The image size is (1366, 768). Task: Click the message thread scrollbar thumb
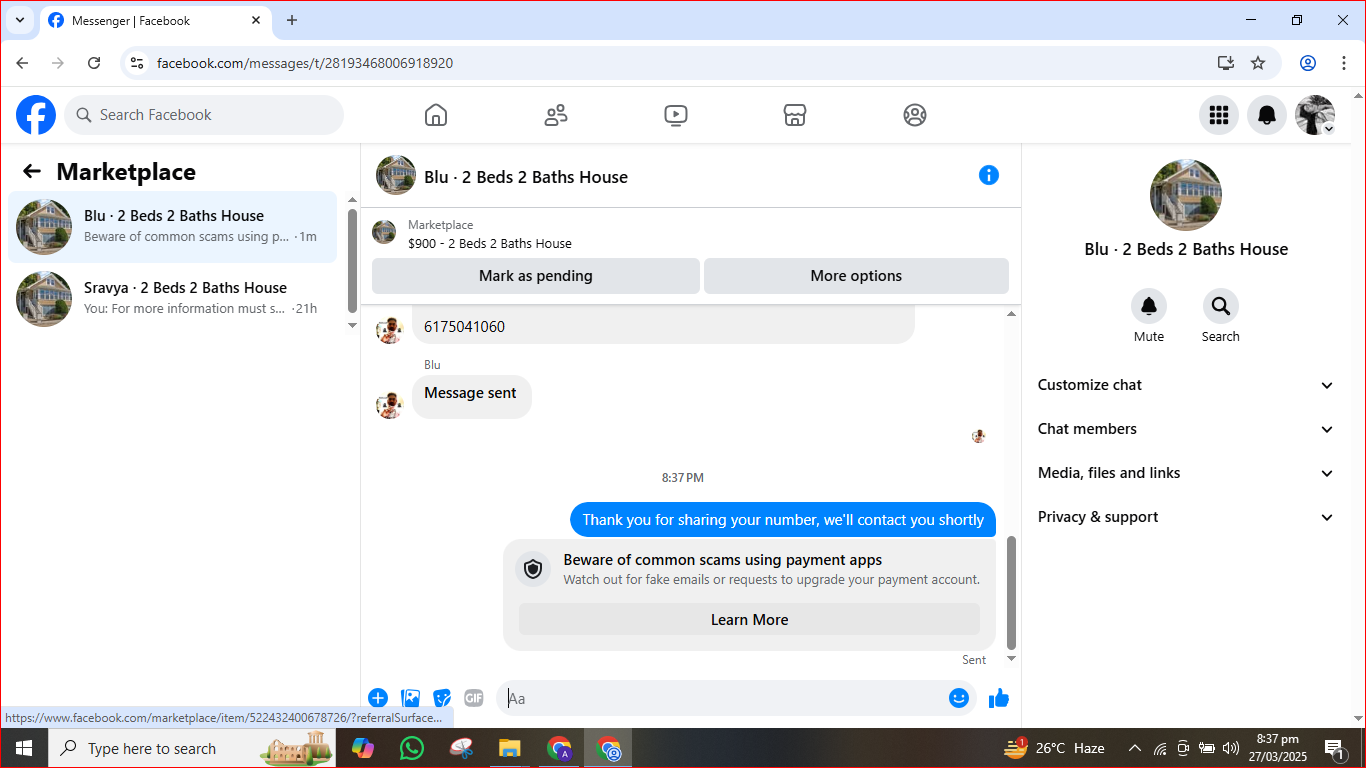tap(1011, 592)
